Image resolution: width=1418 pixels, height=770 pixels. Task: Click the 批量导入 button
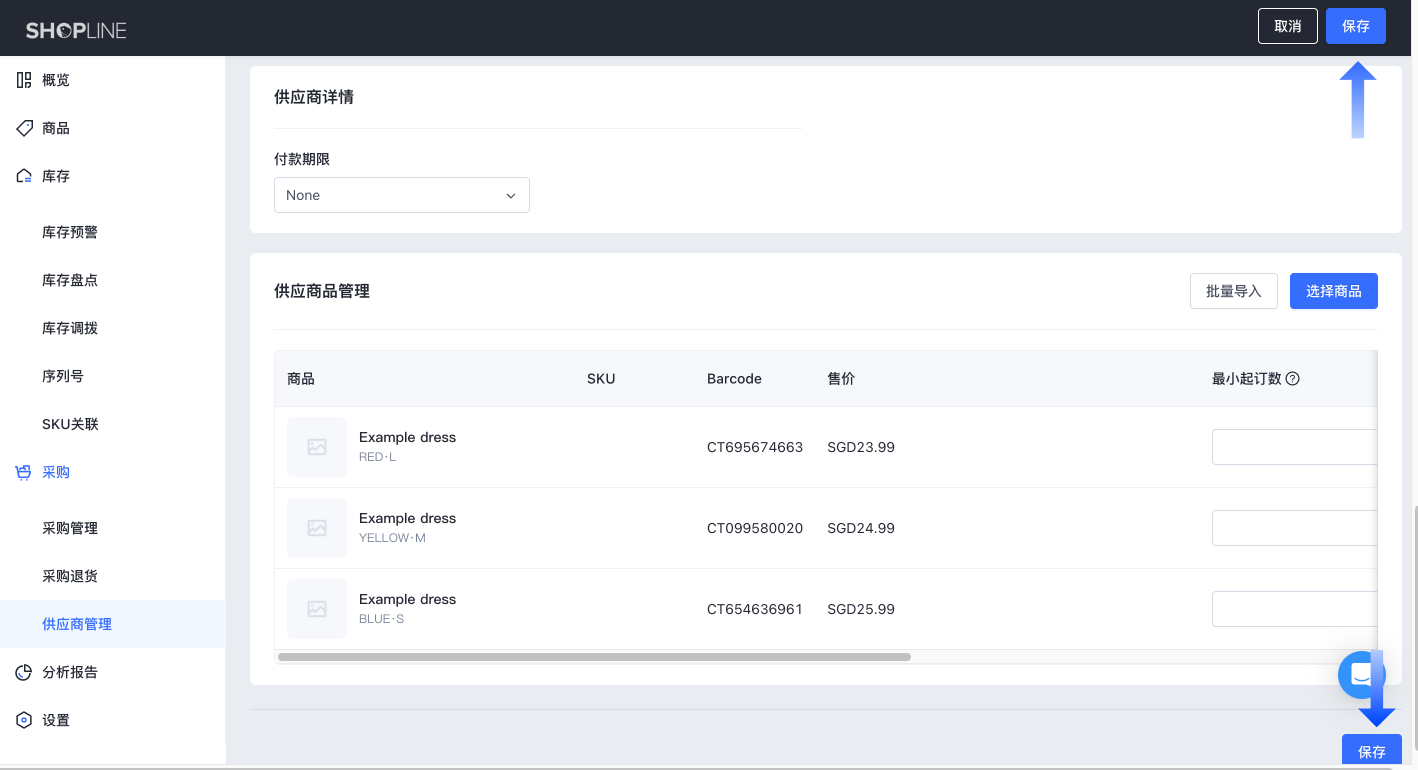coord(1234,291)
